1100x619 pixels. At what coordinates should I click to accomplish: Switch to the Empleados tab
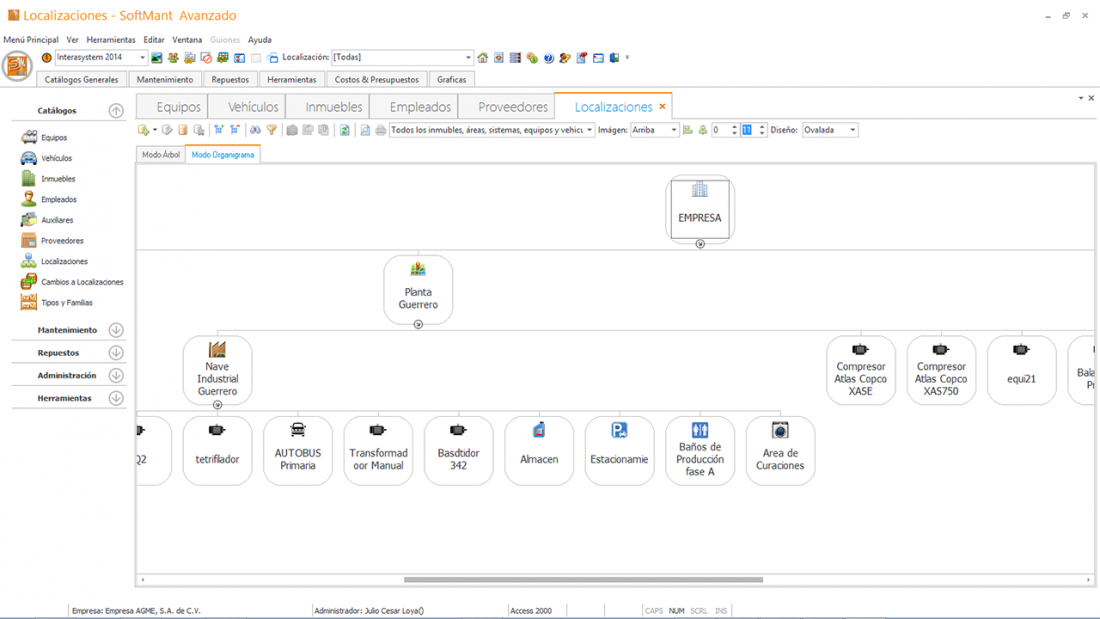click(x=420, y=107)
